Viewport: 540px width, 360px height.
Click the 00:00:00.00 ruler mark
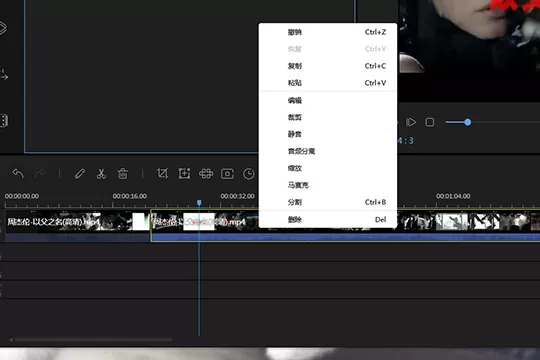(x=22, y=196)
